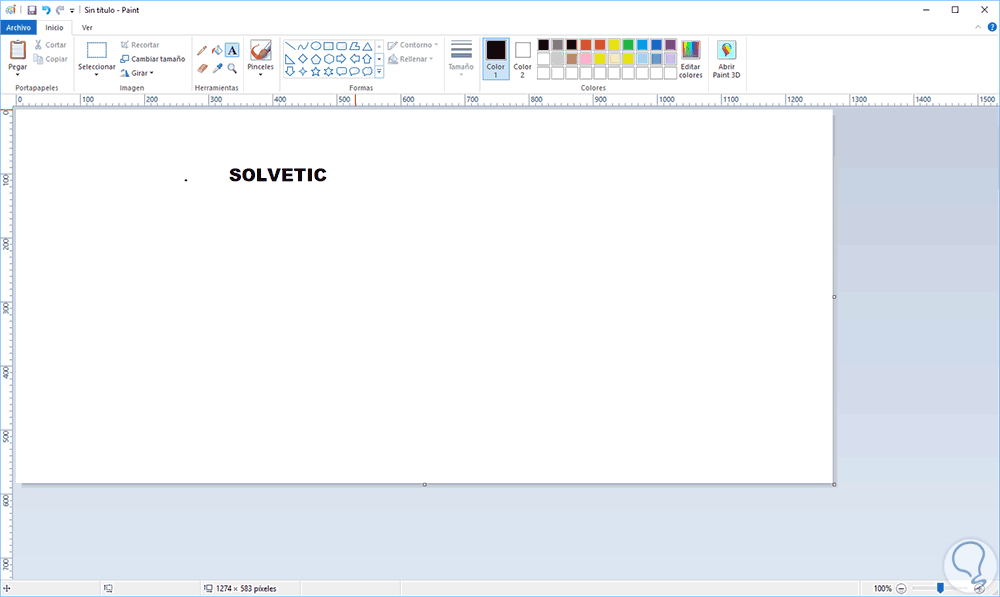Open the Archivo file menu
Image resolution: width=1000 pixels, height=597 pixels.
coord(18,27)
